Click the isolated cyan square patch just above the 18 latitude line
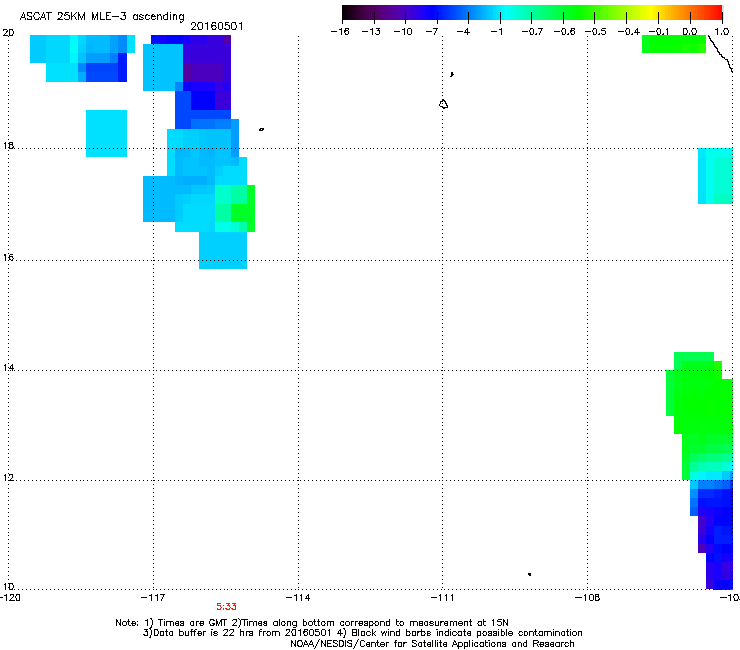This screenshot has height=650, width=740. [x=106, y=133]
